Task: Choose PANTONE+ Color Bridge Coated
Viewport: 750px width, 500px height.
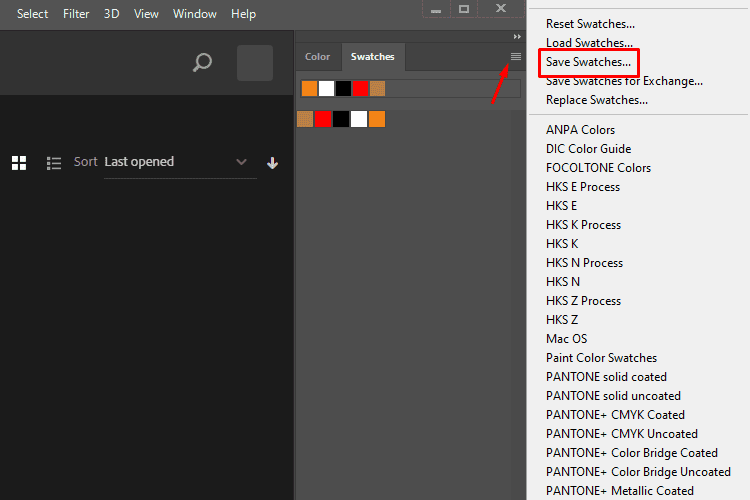Action: pyautogui.click(x=632, y=453)
